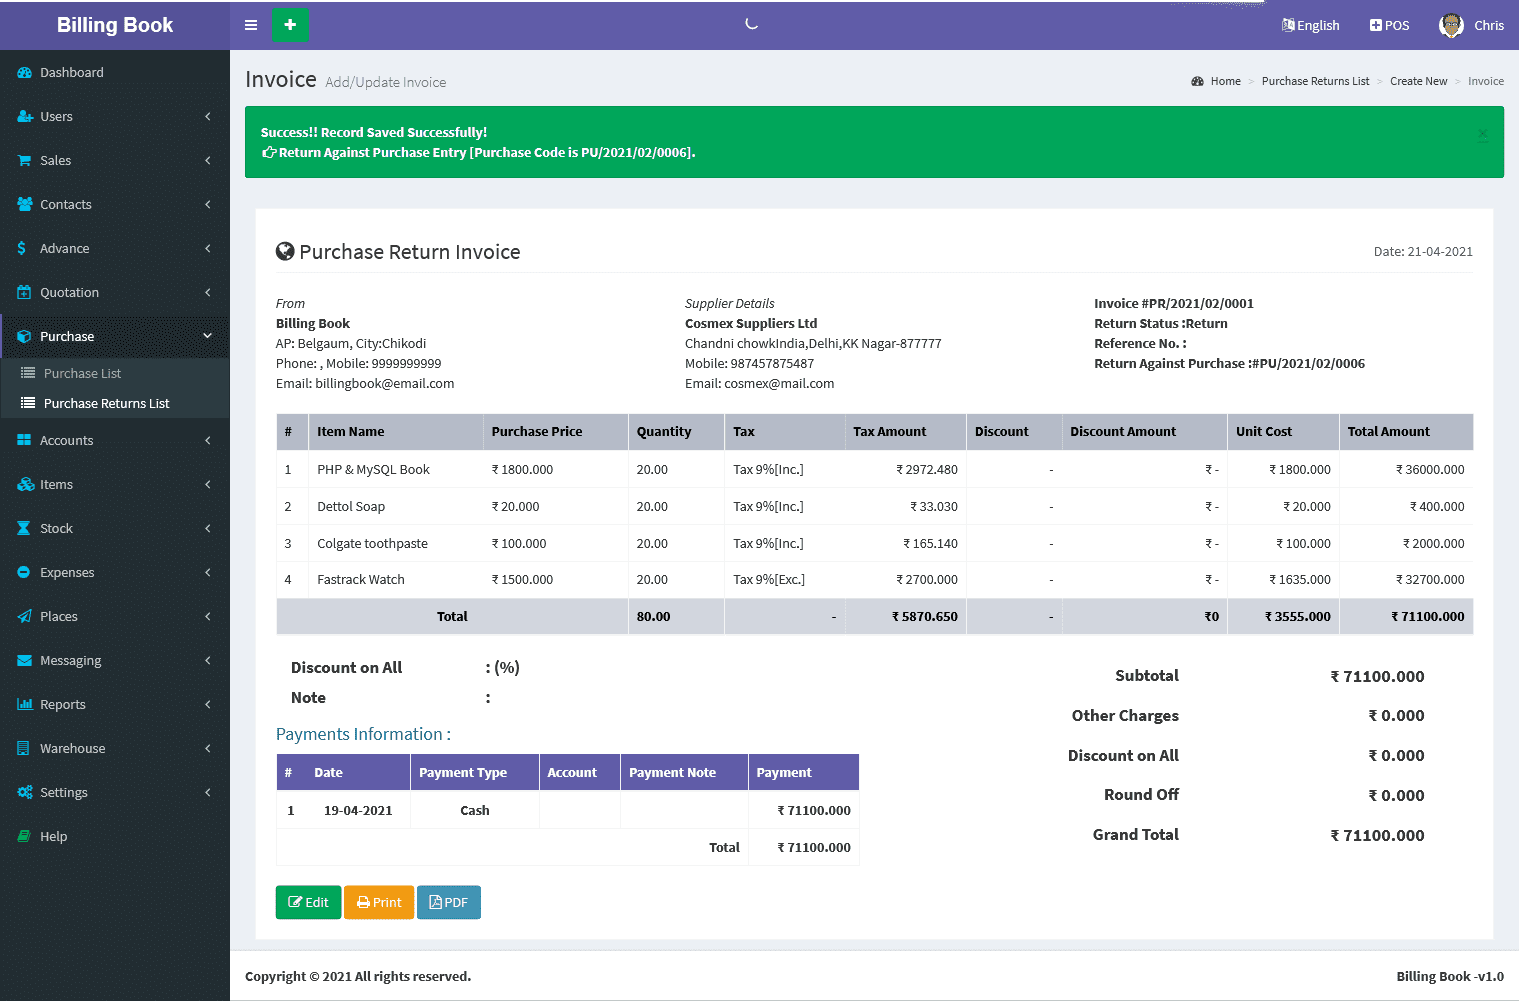Viewport: 1519px width, 1001px height.
Task: Click Chris user avatar
Action: click(x=1450, y=25)
